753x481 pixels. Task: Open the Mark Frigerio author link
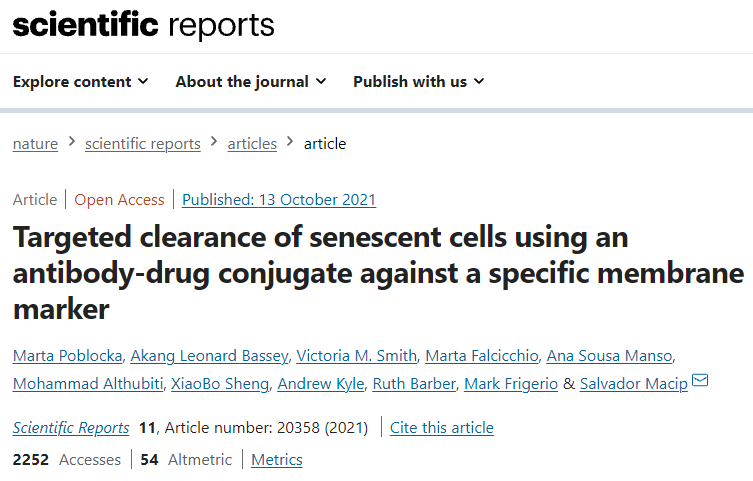(x=511, y=384)
